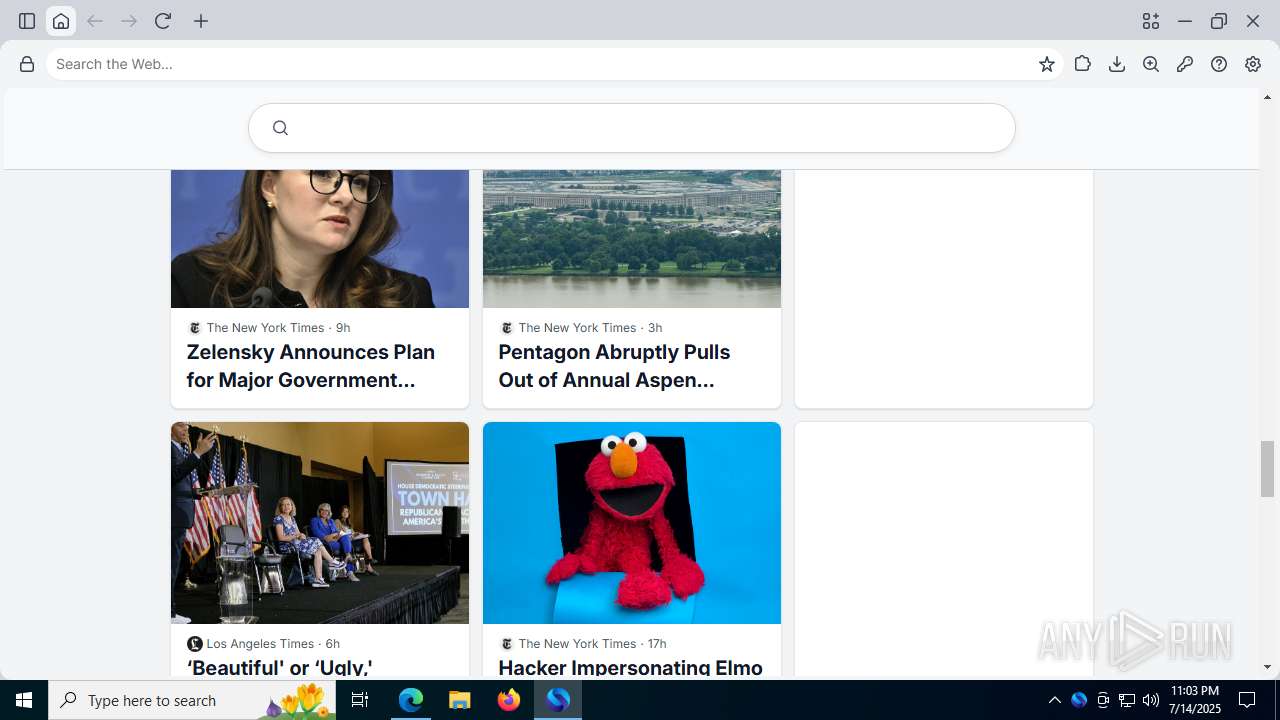Click Los Angeles Times source label
1280x720 pixels.
point(260,644)
